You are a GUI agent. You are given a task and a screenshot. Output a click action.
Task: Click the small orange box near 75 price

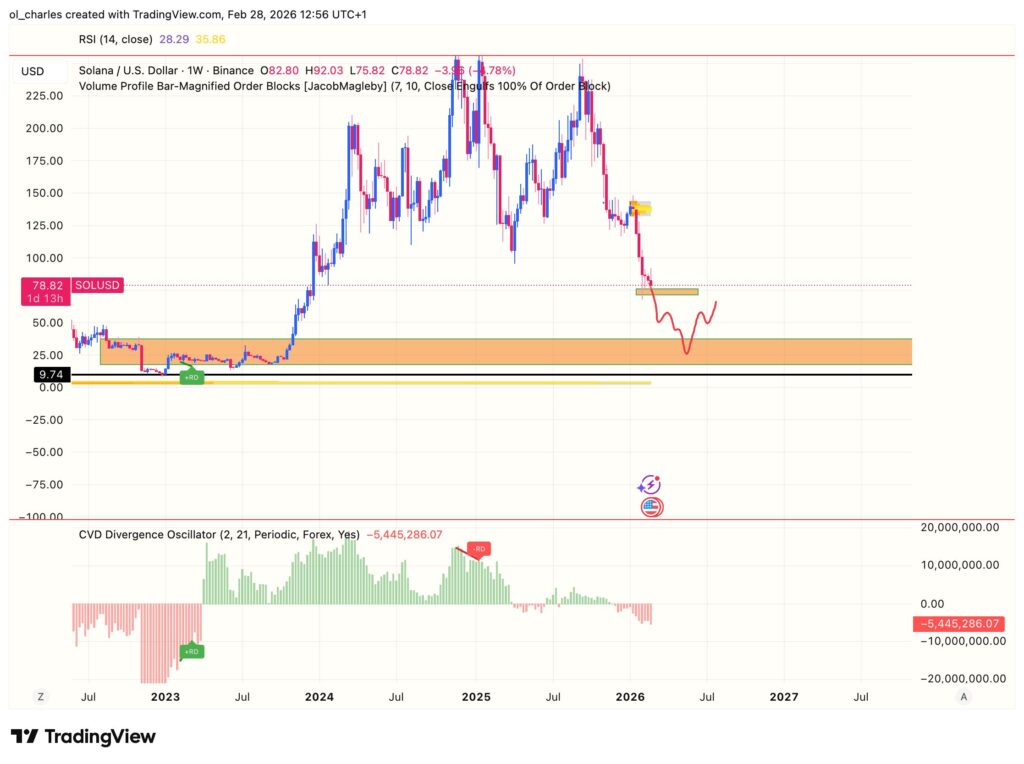coord(667,292)
